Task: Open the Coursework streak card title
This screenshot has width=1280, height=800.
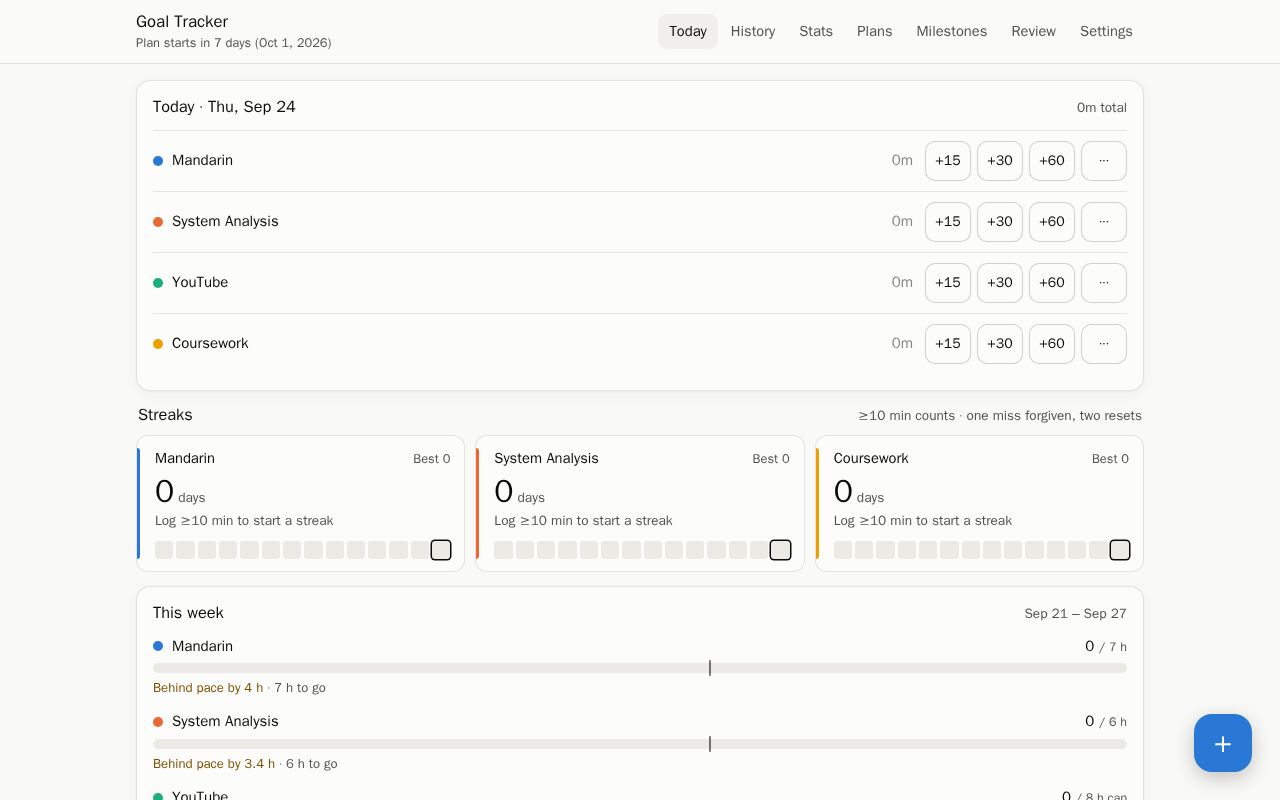Action: (x=871, y=459)
